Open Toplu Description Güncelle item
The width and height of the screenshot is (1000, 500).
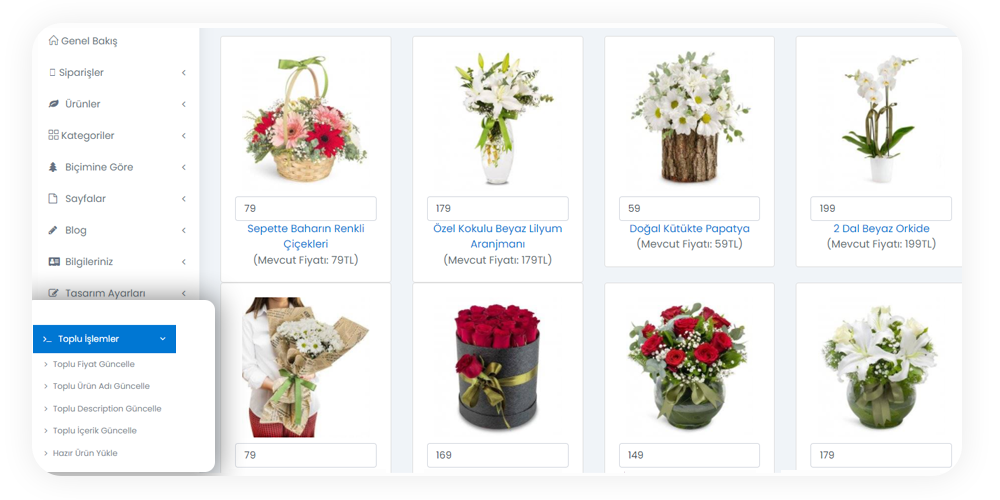pyautogui.click(x=107, y=408)
